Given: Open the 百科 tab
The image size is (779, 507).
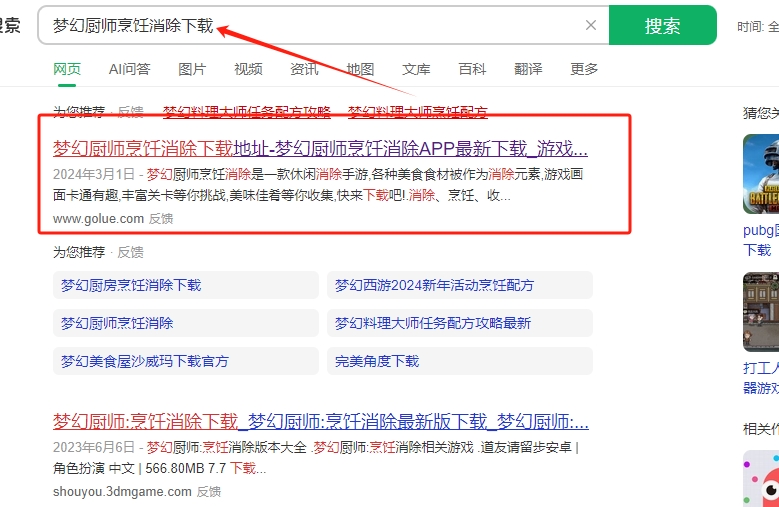Looking at the screenshot, I should pyautogui.click(x=472, y=69).
